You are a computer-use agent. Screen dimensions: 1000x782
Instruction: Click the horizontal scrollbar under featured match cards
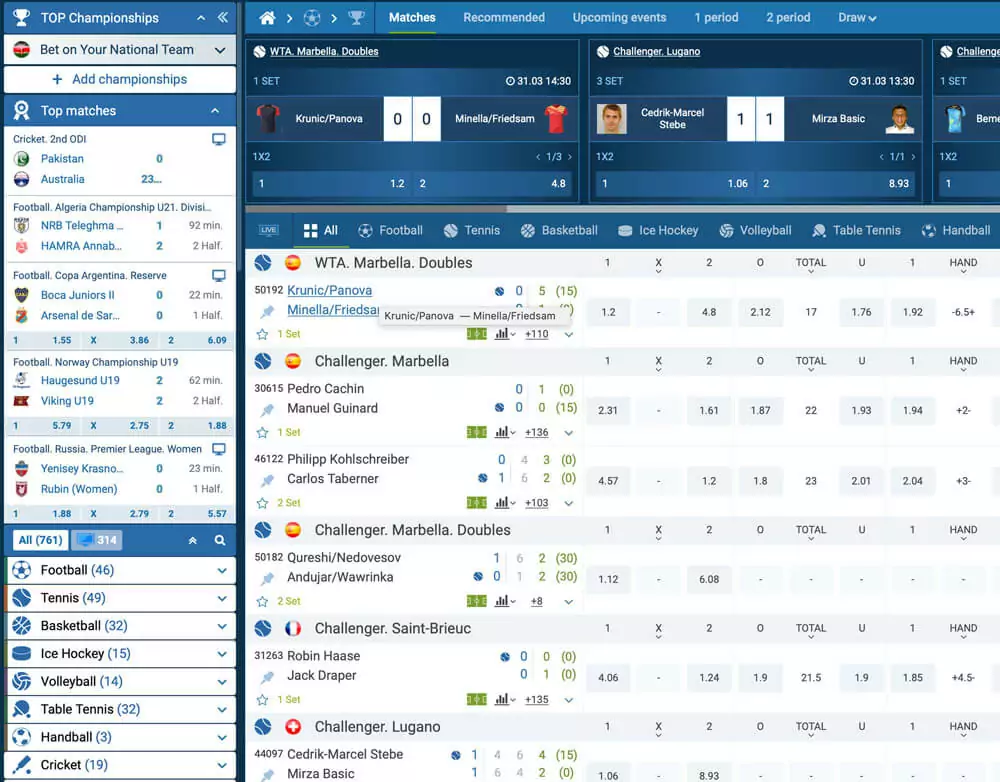(376, 209)
